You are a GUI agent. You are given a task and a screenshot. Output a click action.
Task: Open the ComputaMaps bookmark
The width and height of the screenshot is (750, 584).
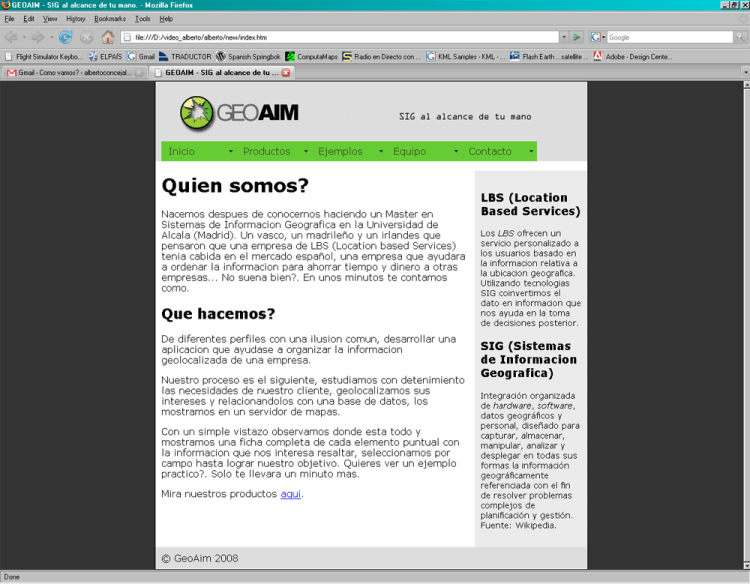pyautogui.click(x=311, y=56)
